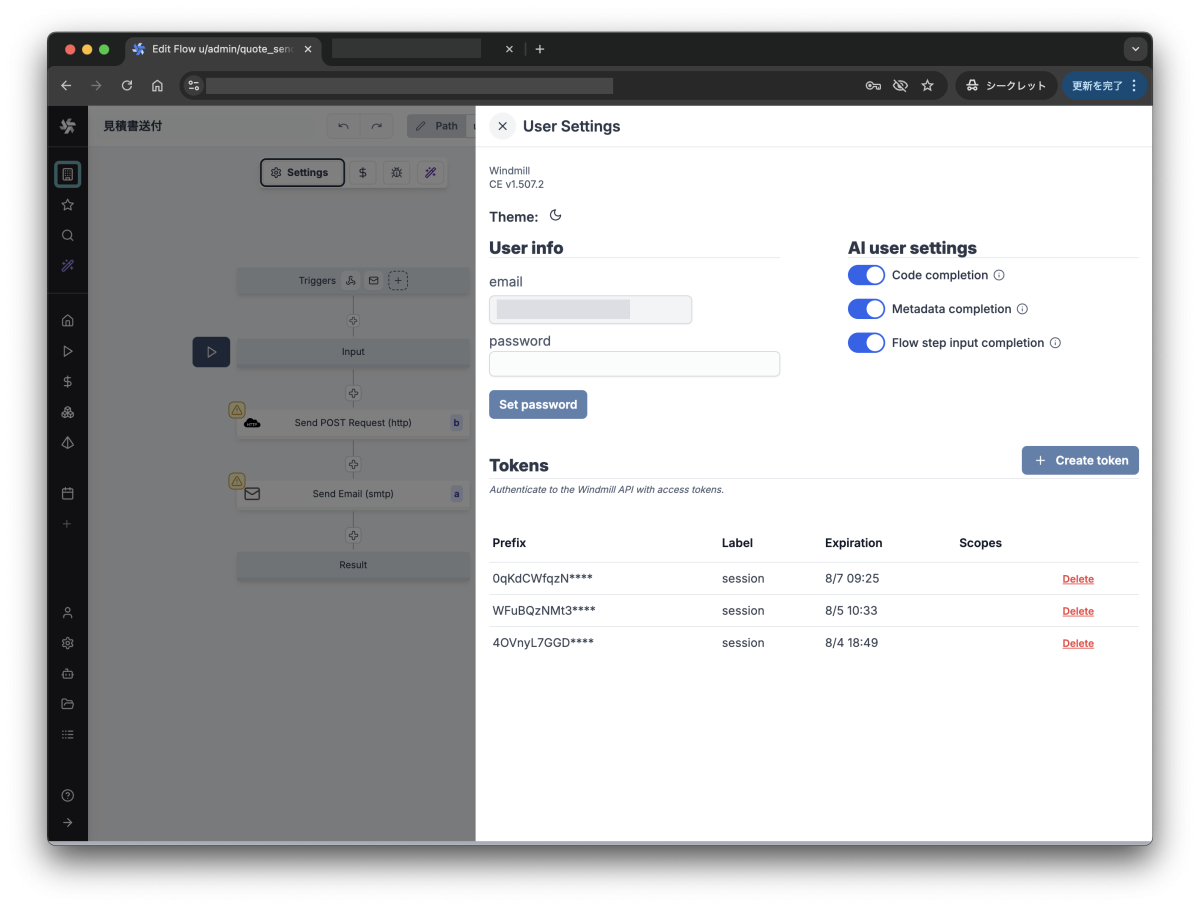Select the Send Email (smtp) step
This screenshot has width=1200, height=908.
[353, 494]
